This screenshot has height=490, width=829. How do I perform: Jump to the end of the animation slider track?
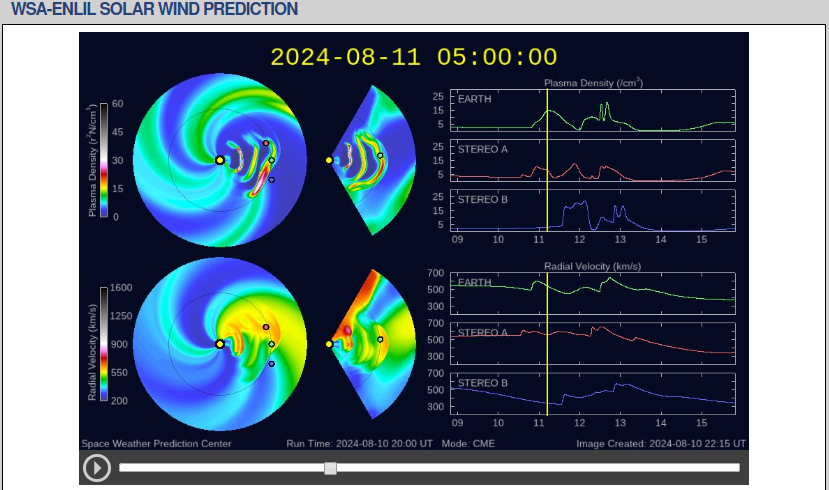[737, 468]
